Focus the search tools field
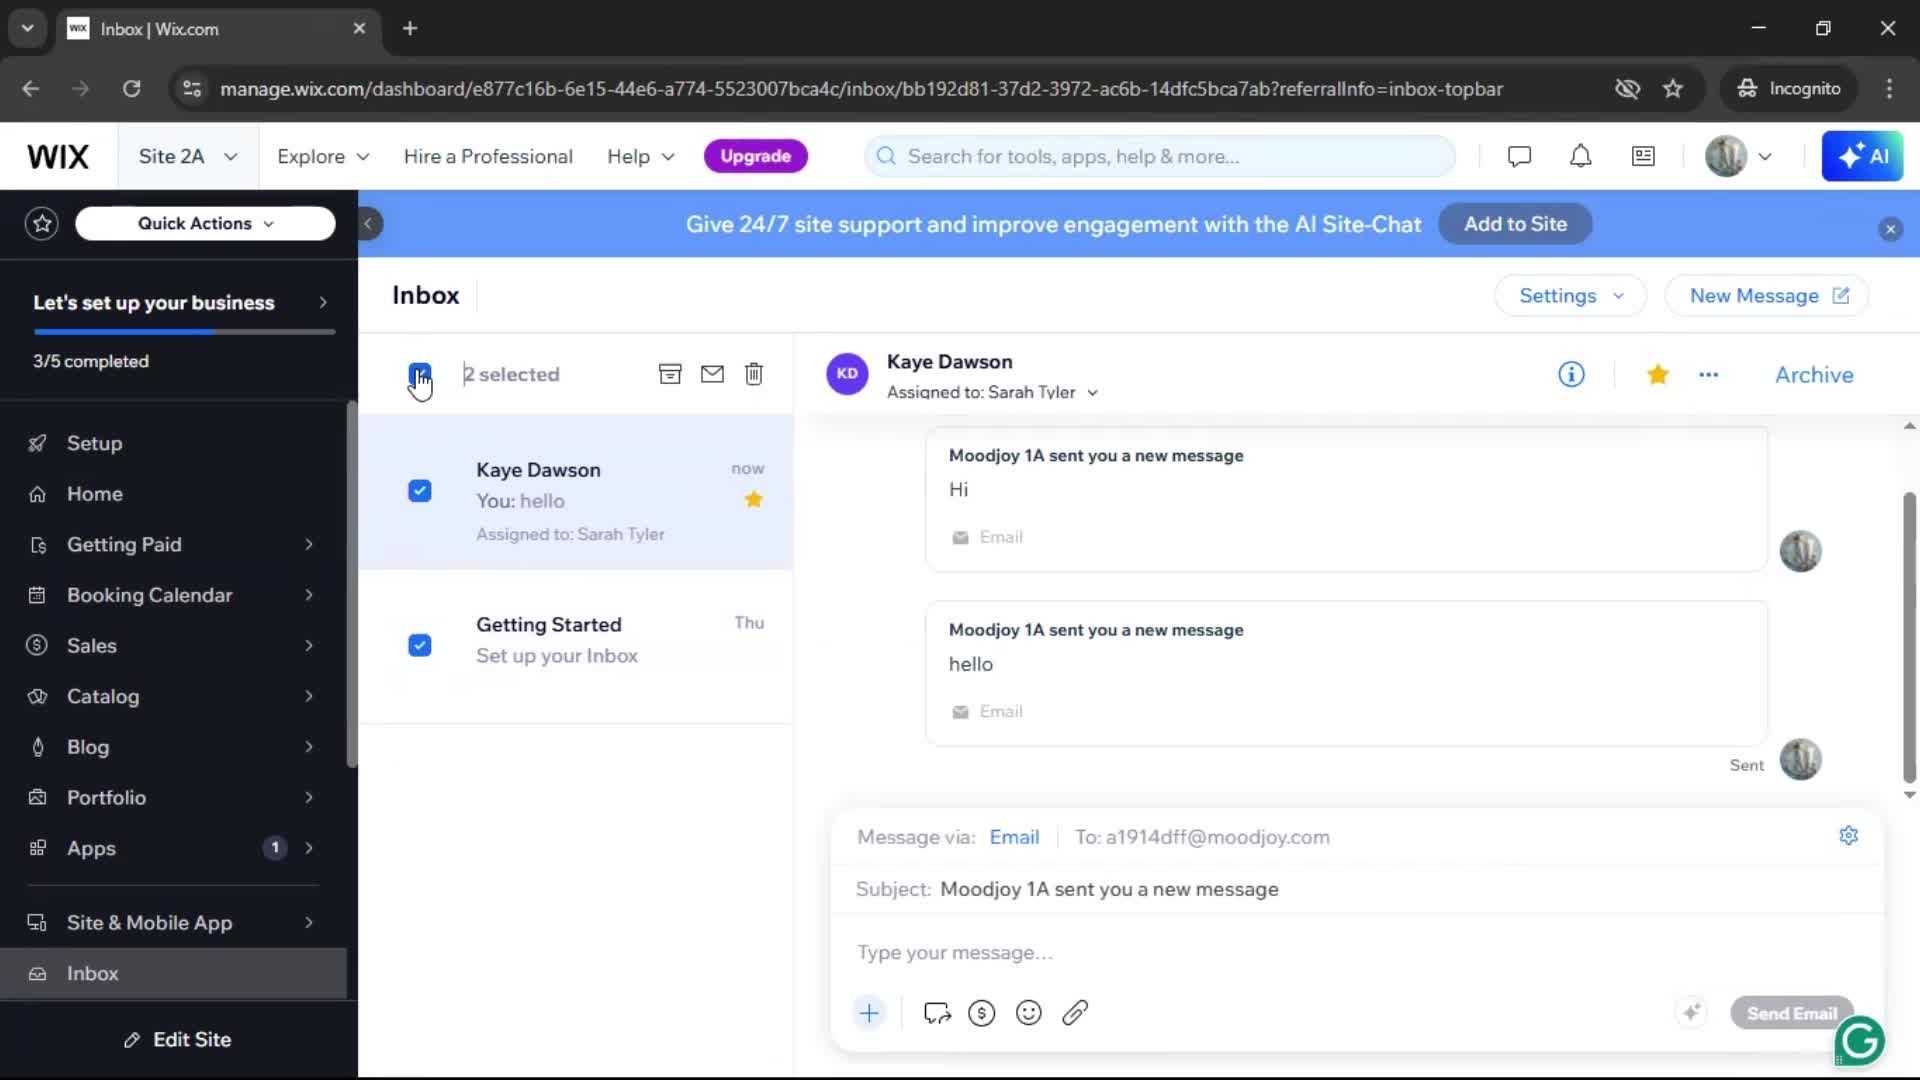Viewport: 1920px width, 1080px height. (1160, 156)
